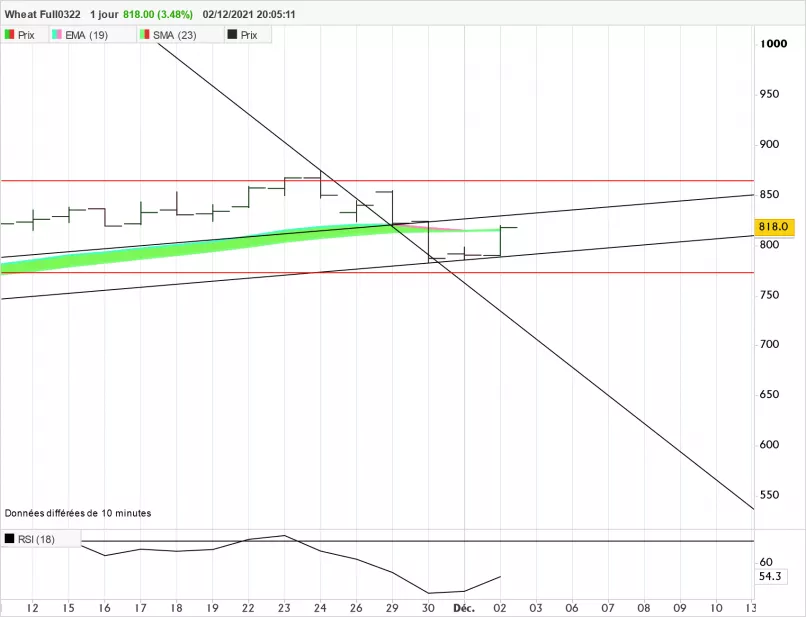Select the EMA (19) indicator label
This screenshot has height=617, width=806.
coord(86,35)
